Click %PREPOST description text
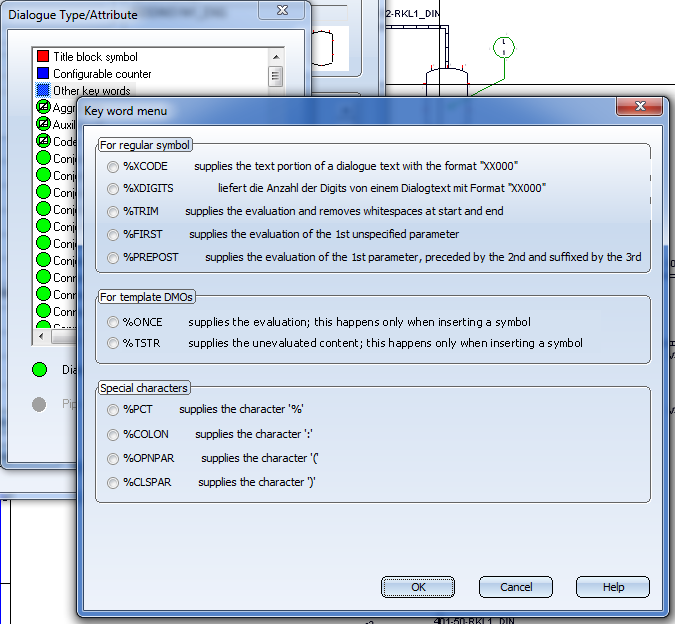 pos(423,257)
